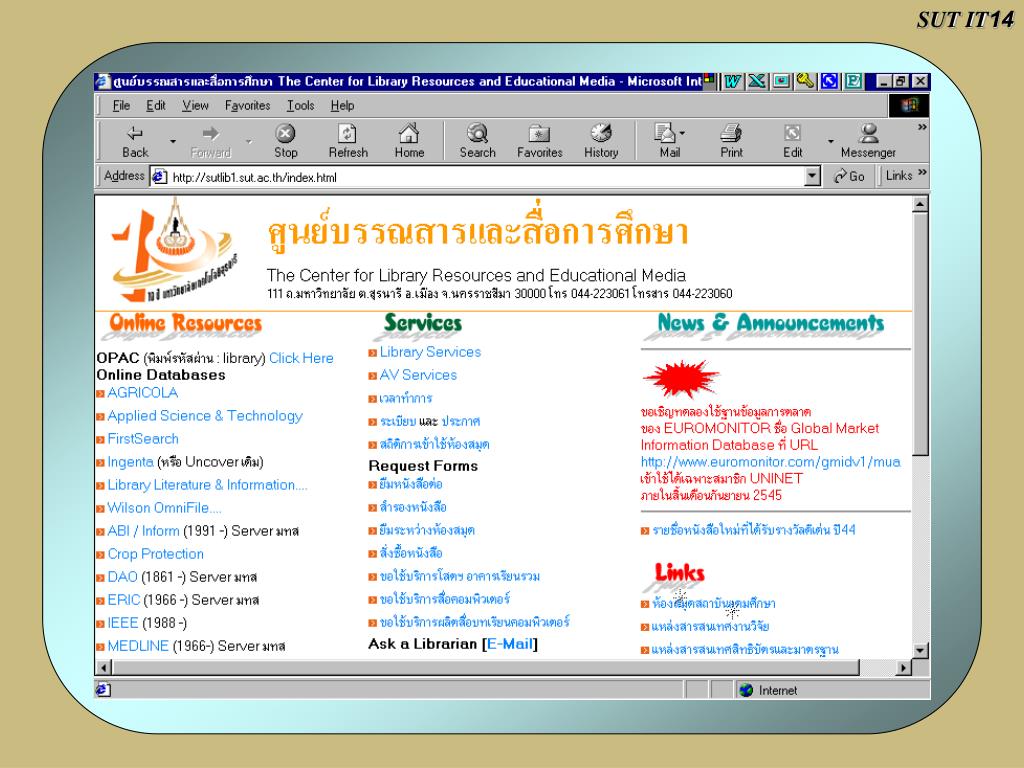Click the vertical scrollbar up arrow
This screenshot has height=768, width=1024.
point(920,204)
